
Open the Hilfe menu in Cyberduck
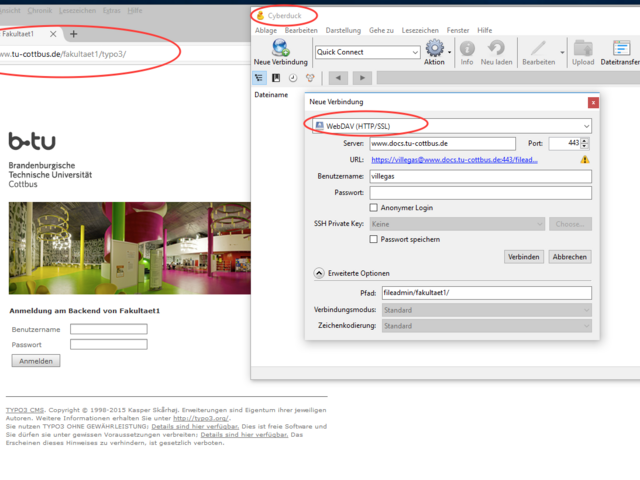[x=484, y=30]
